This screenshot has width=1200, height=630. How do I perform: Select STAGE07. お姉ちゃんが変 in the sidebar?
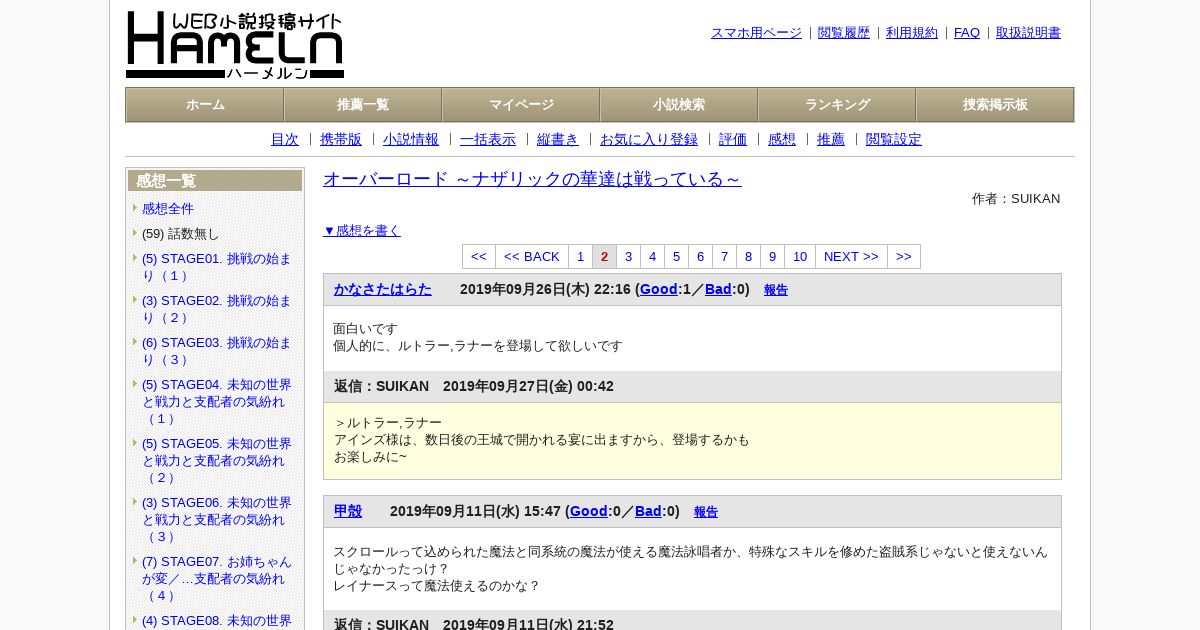[217, 579]
